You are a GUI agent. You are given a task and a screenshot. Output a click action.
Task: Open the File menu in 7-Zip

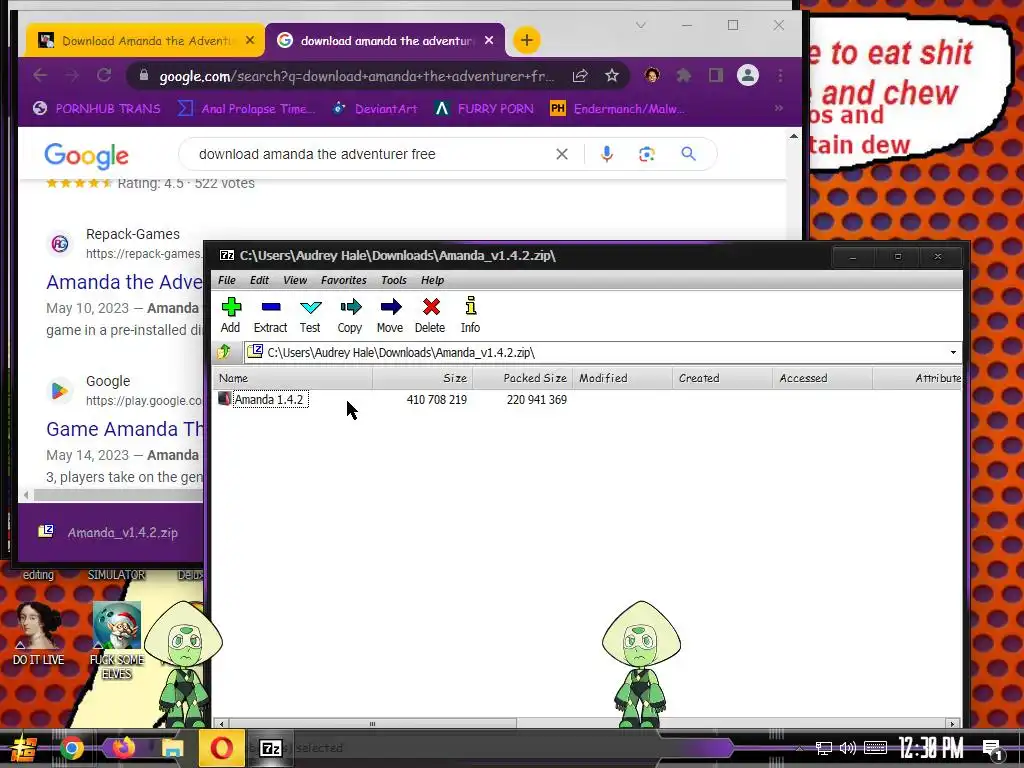(x=227, y=280)
